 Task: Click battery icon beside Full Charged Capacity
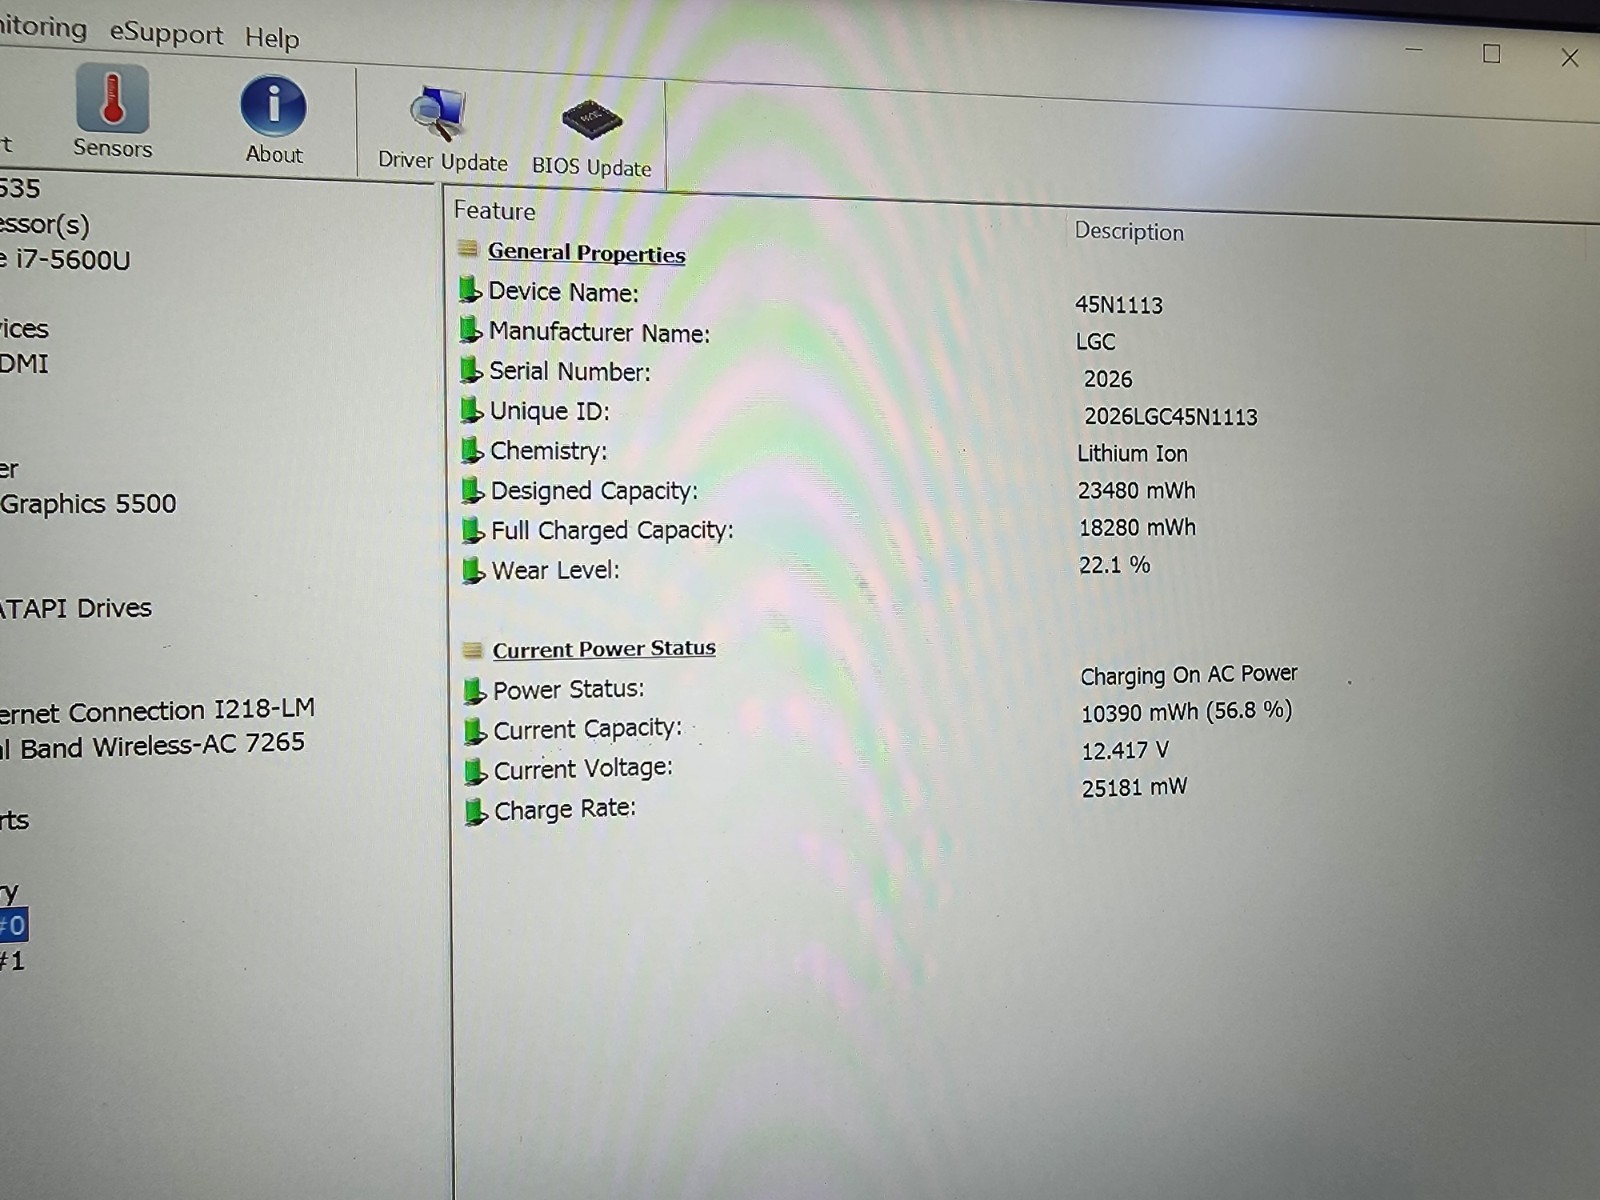[x=472, y=530]
